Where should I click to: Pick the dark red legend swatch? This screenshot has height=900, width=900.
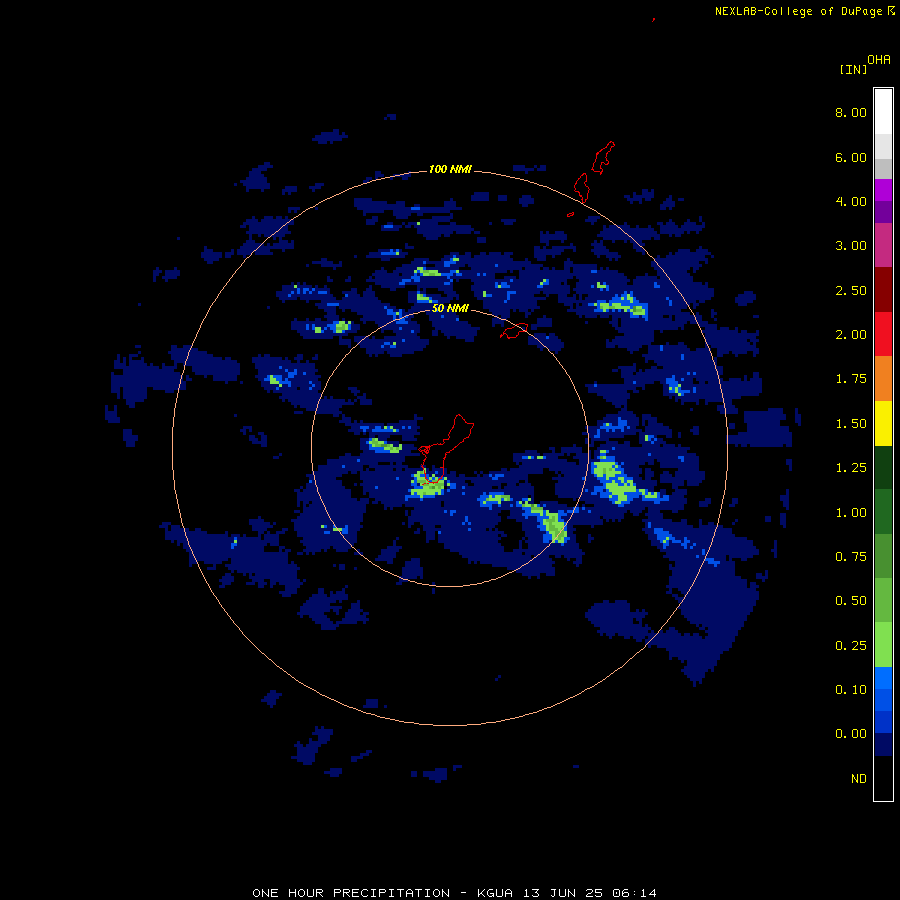click(x=883, y=290)
